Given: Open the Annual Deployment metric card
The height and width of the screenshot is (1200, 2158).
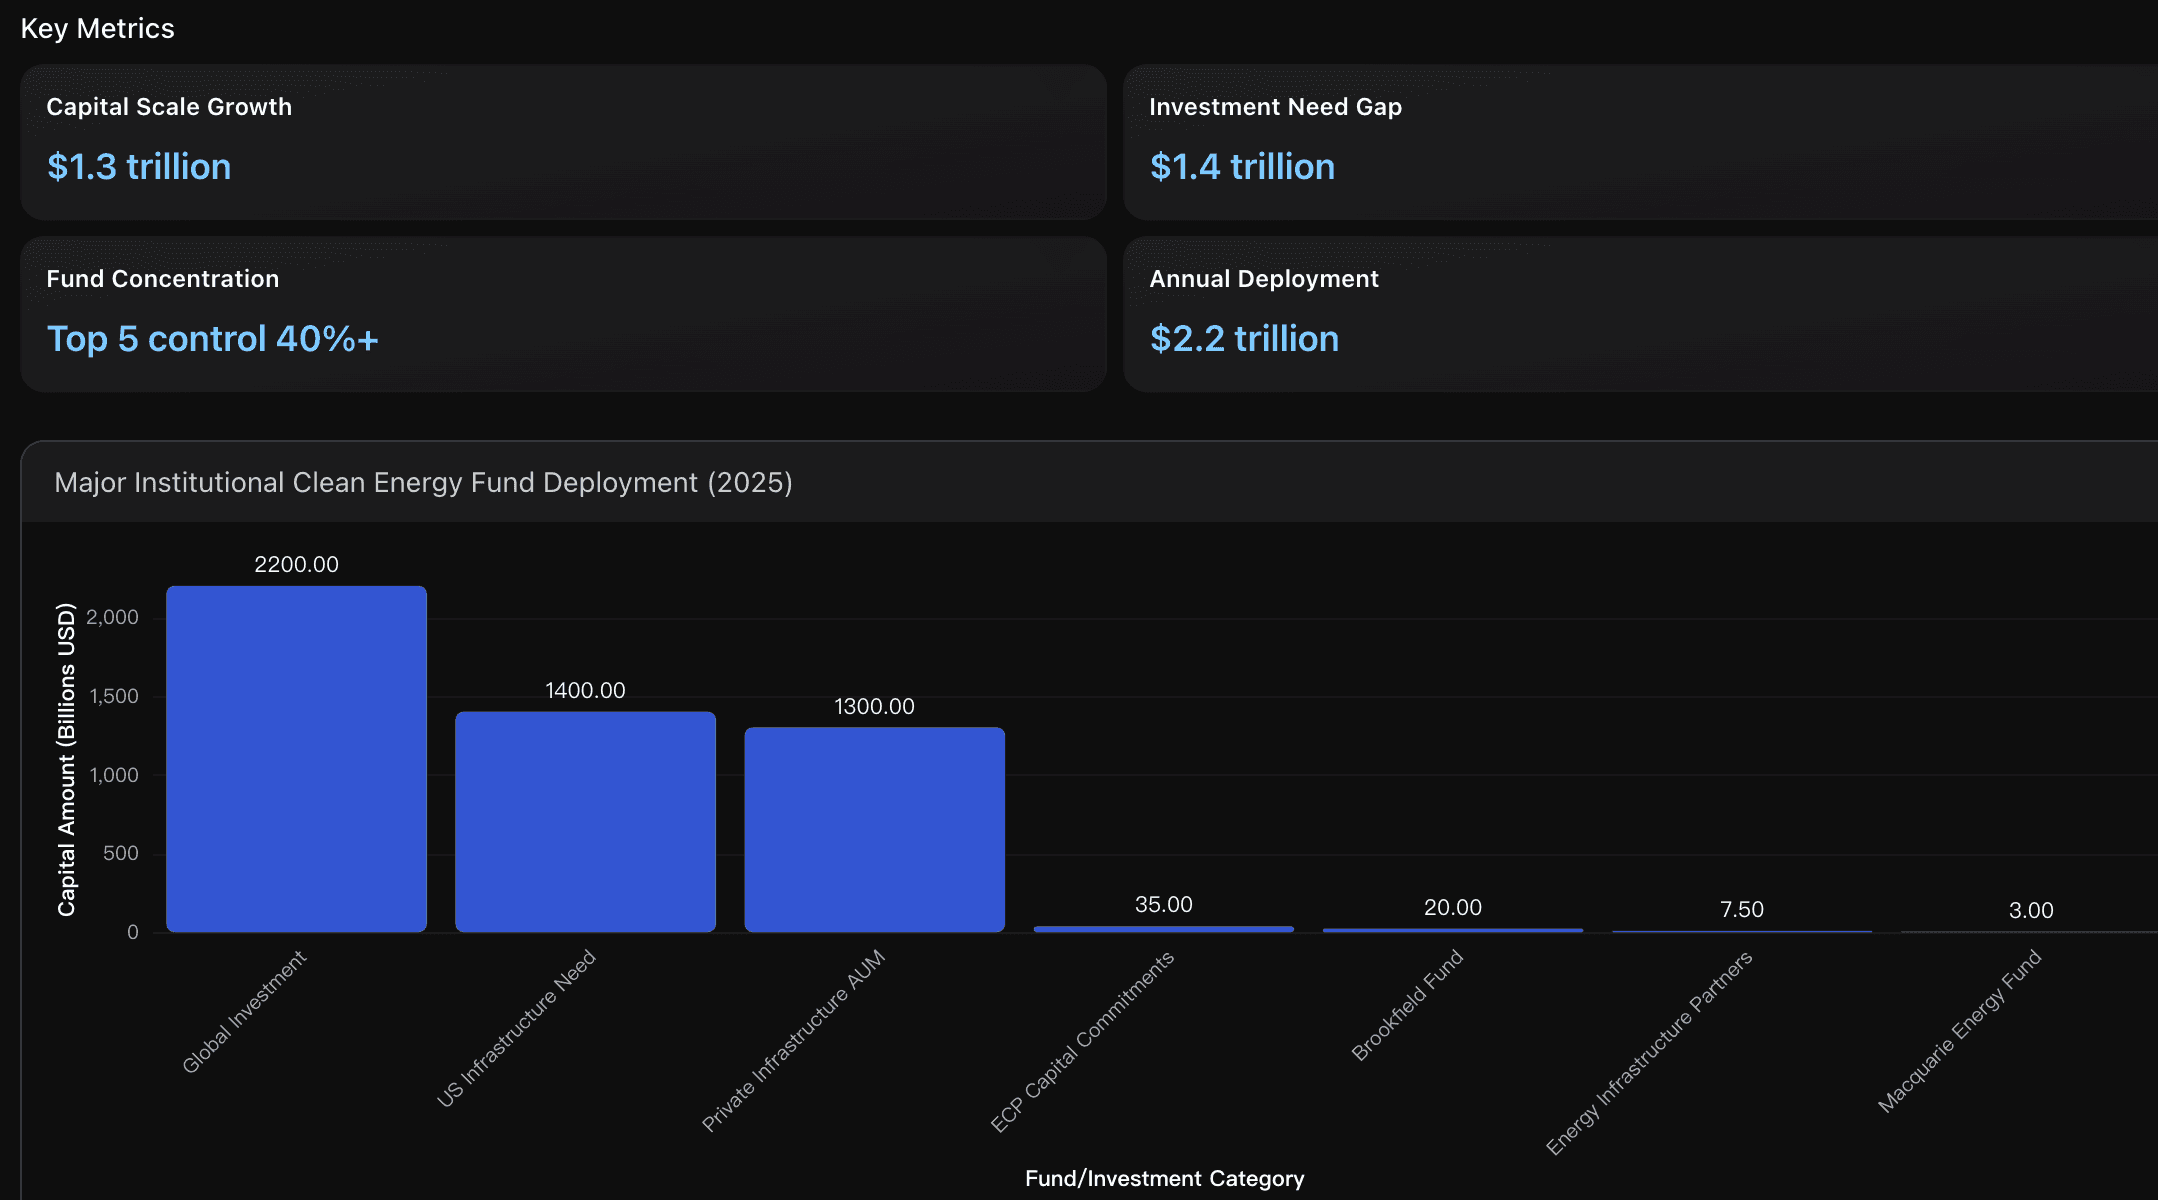Looking at the screenshot, I should tap(1640, 314).
